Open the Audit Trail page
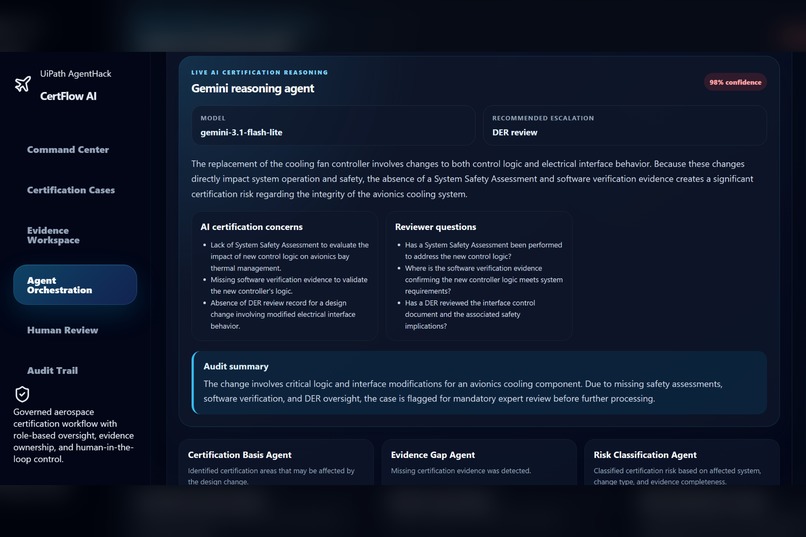Screen dimensions: 806x537 point(52,371)
